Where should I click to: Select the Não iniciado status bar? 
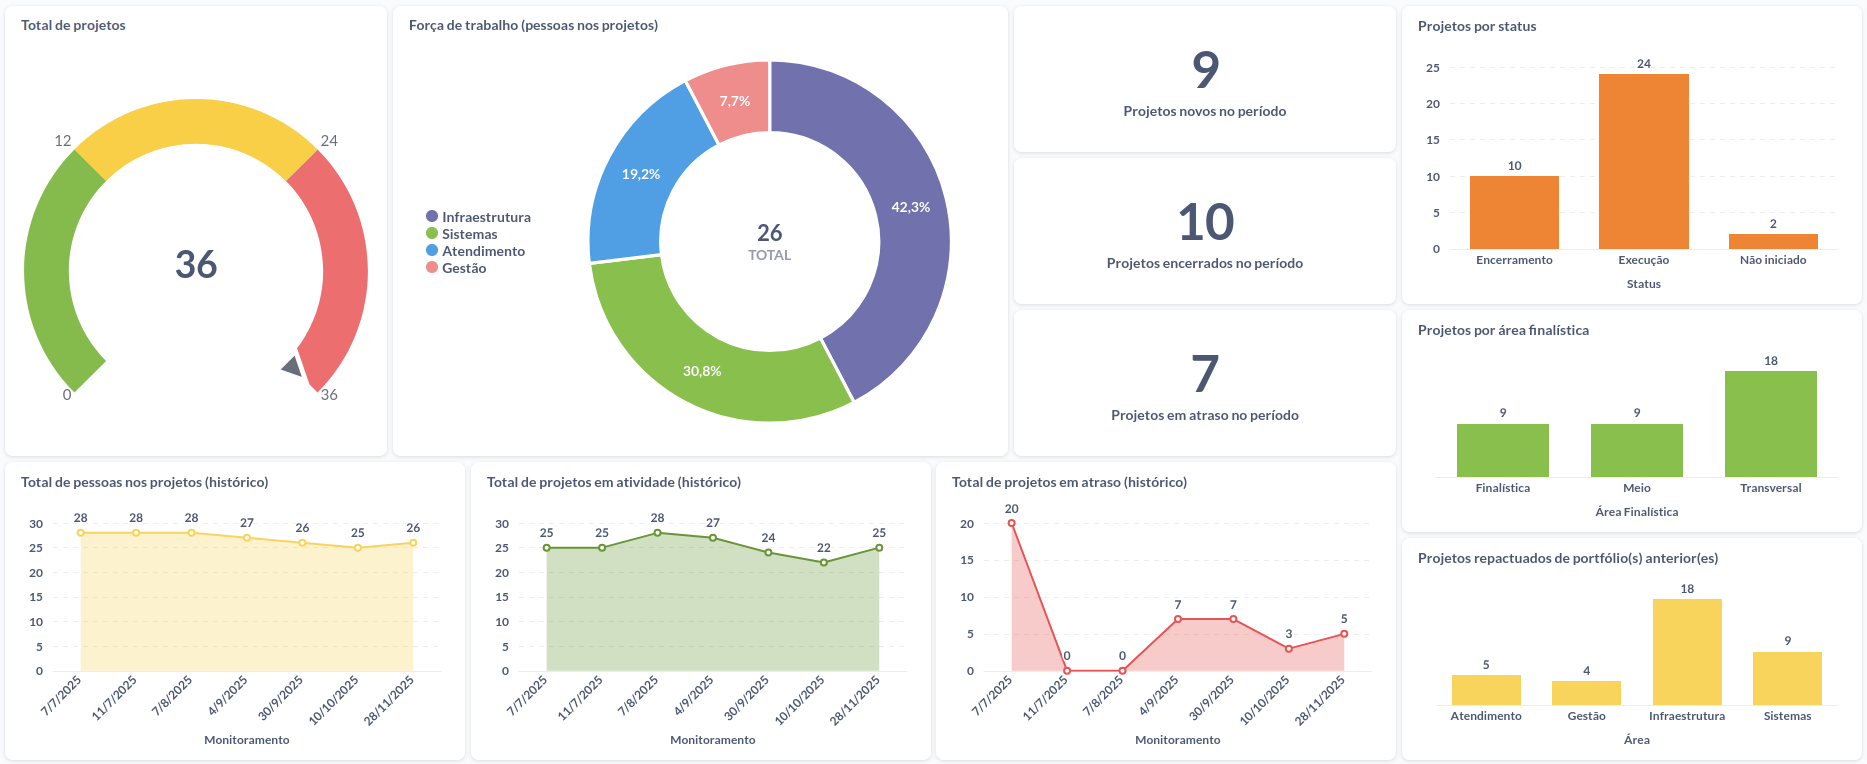tap(1772, 242)
